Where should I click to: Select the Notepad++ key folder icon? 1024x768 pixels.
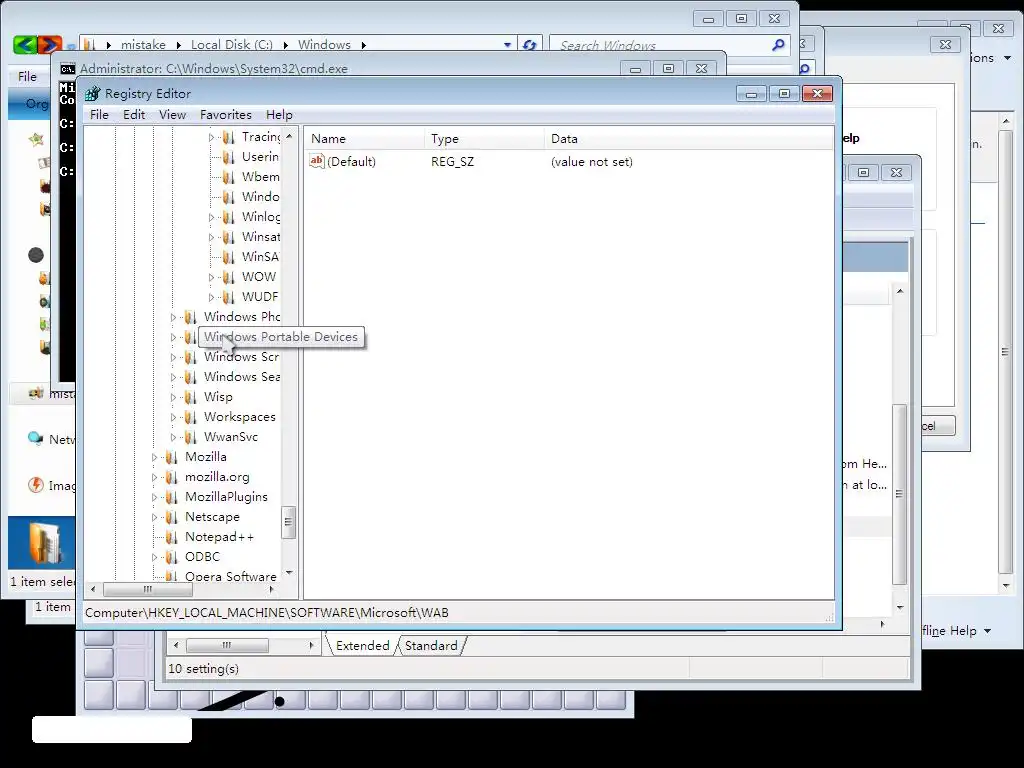click(172, 537)
